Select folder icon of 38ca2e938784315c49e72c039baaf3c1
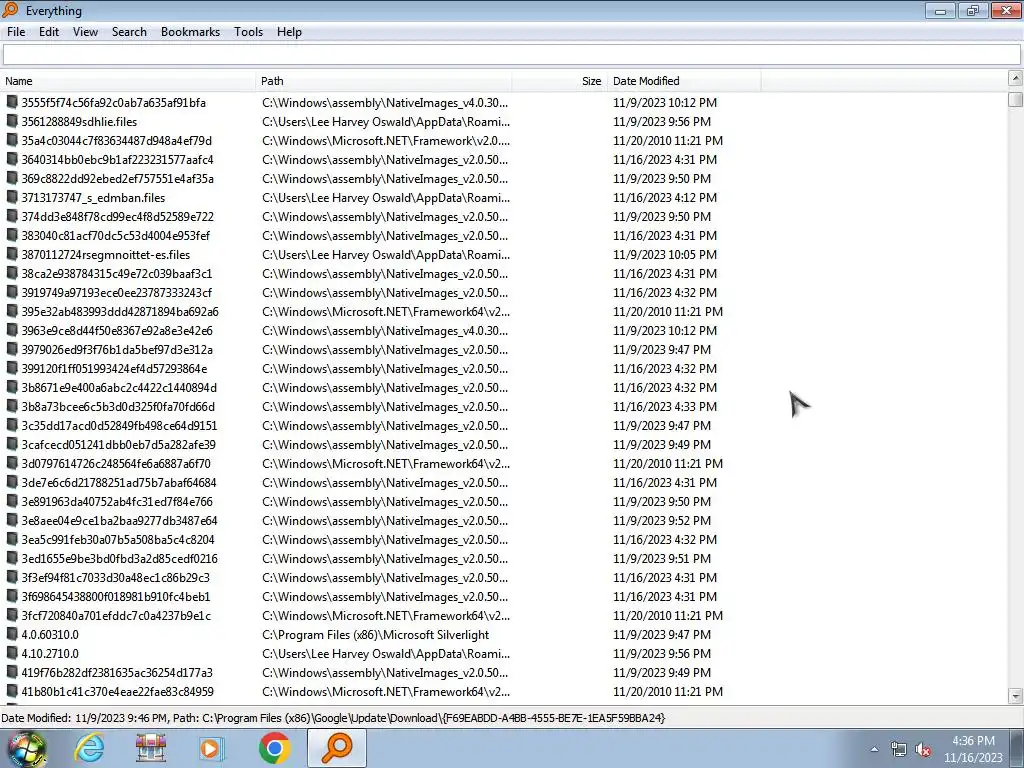This screenshot has width=1024, height=768. [x=12, y=273]
